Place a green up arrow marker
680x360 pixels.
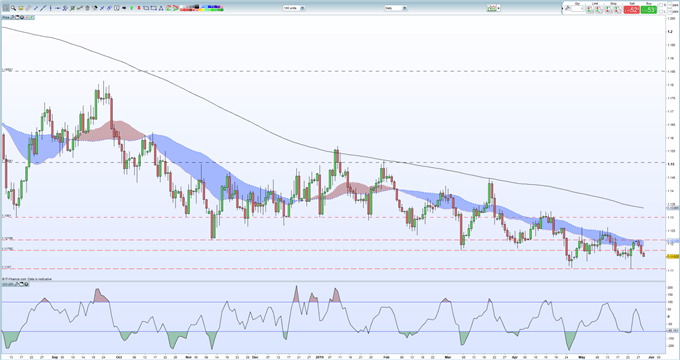[131, 8]
